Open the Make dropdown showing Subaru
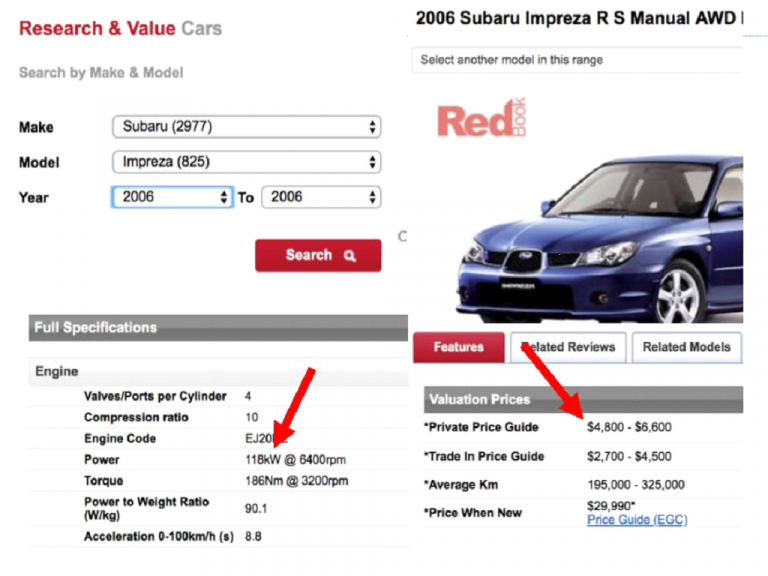The image size is (768, 576). point(246,127)
